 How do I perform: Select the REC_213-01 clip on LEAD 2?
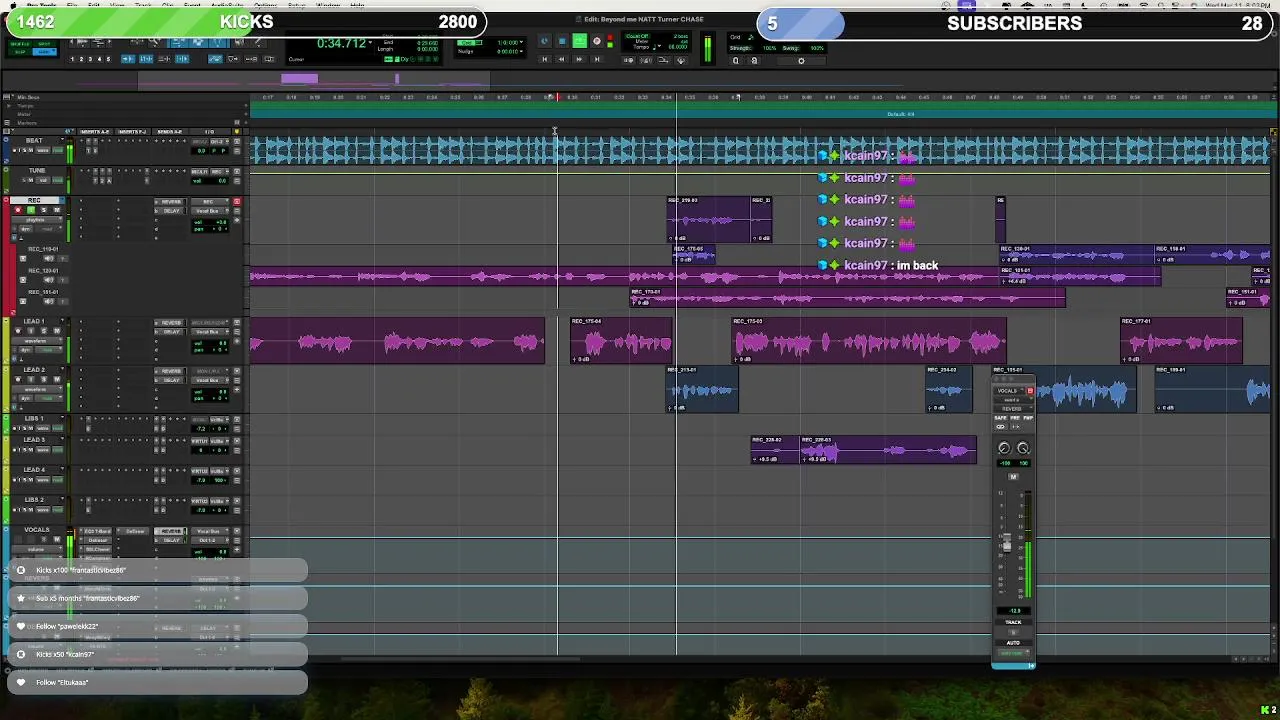point(702,390)
